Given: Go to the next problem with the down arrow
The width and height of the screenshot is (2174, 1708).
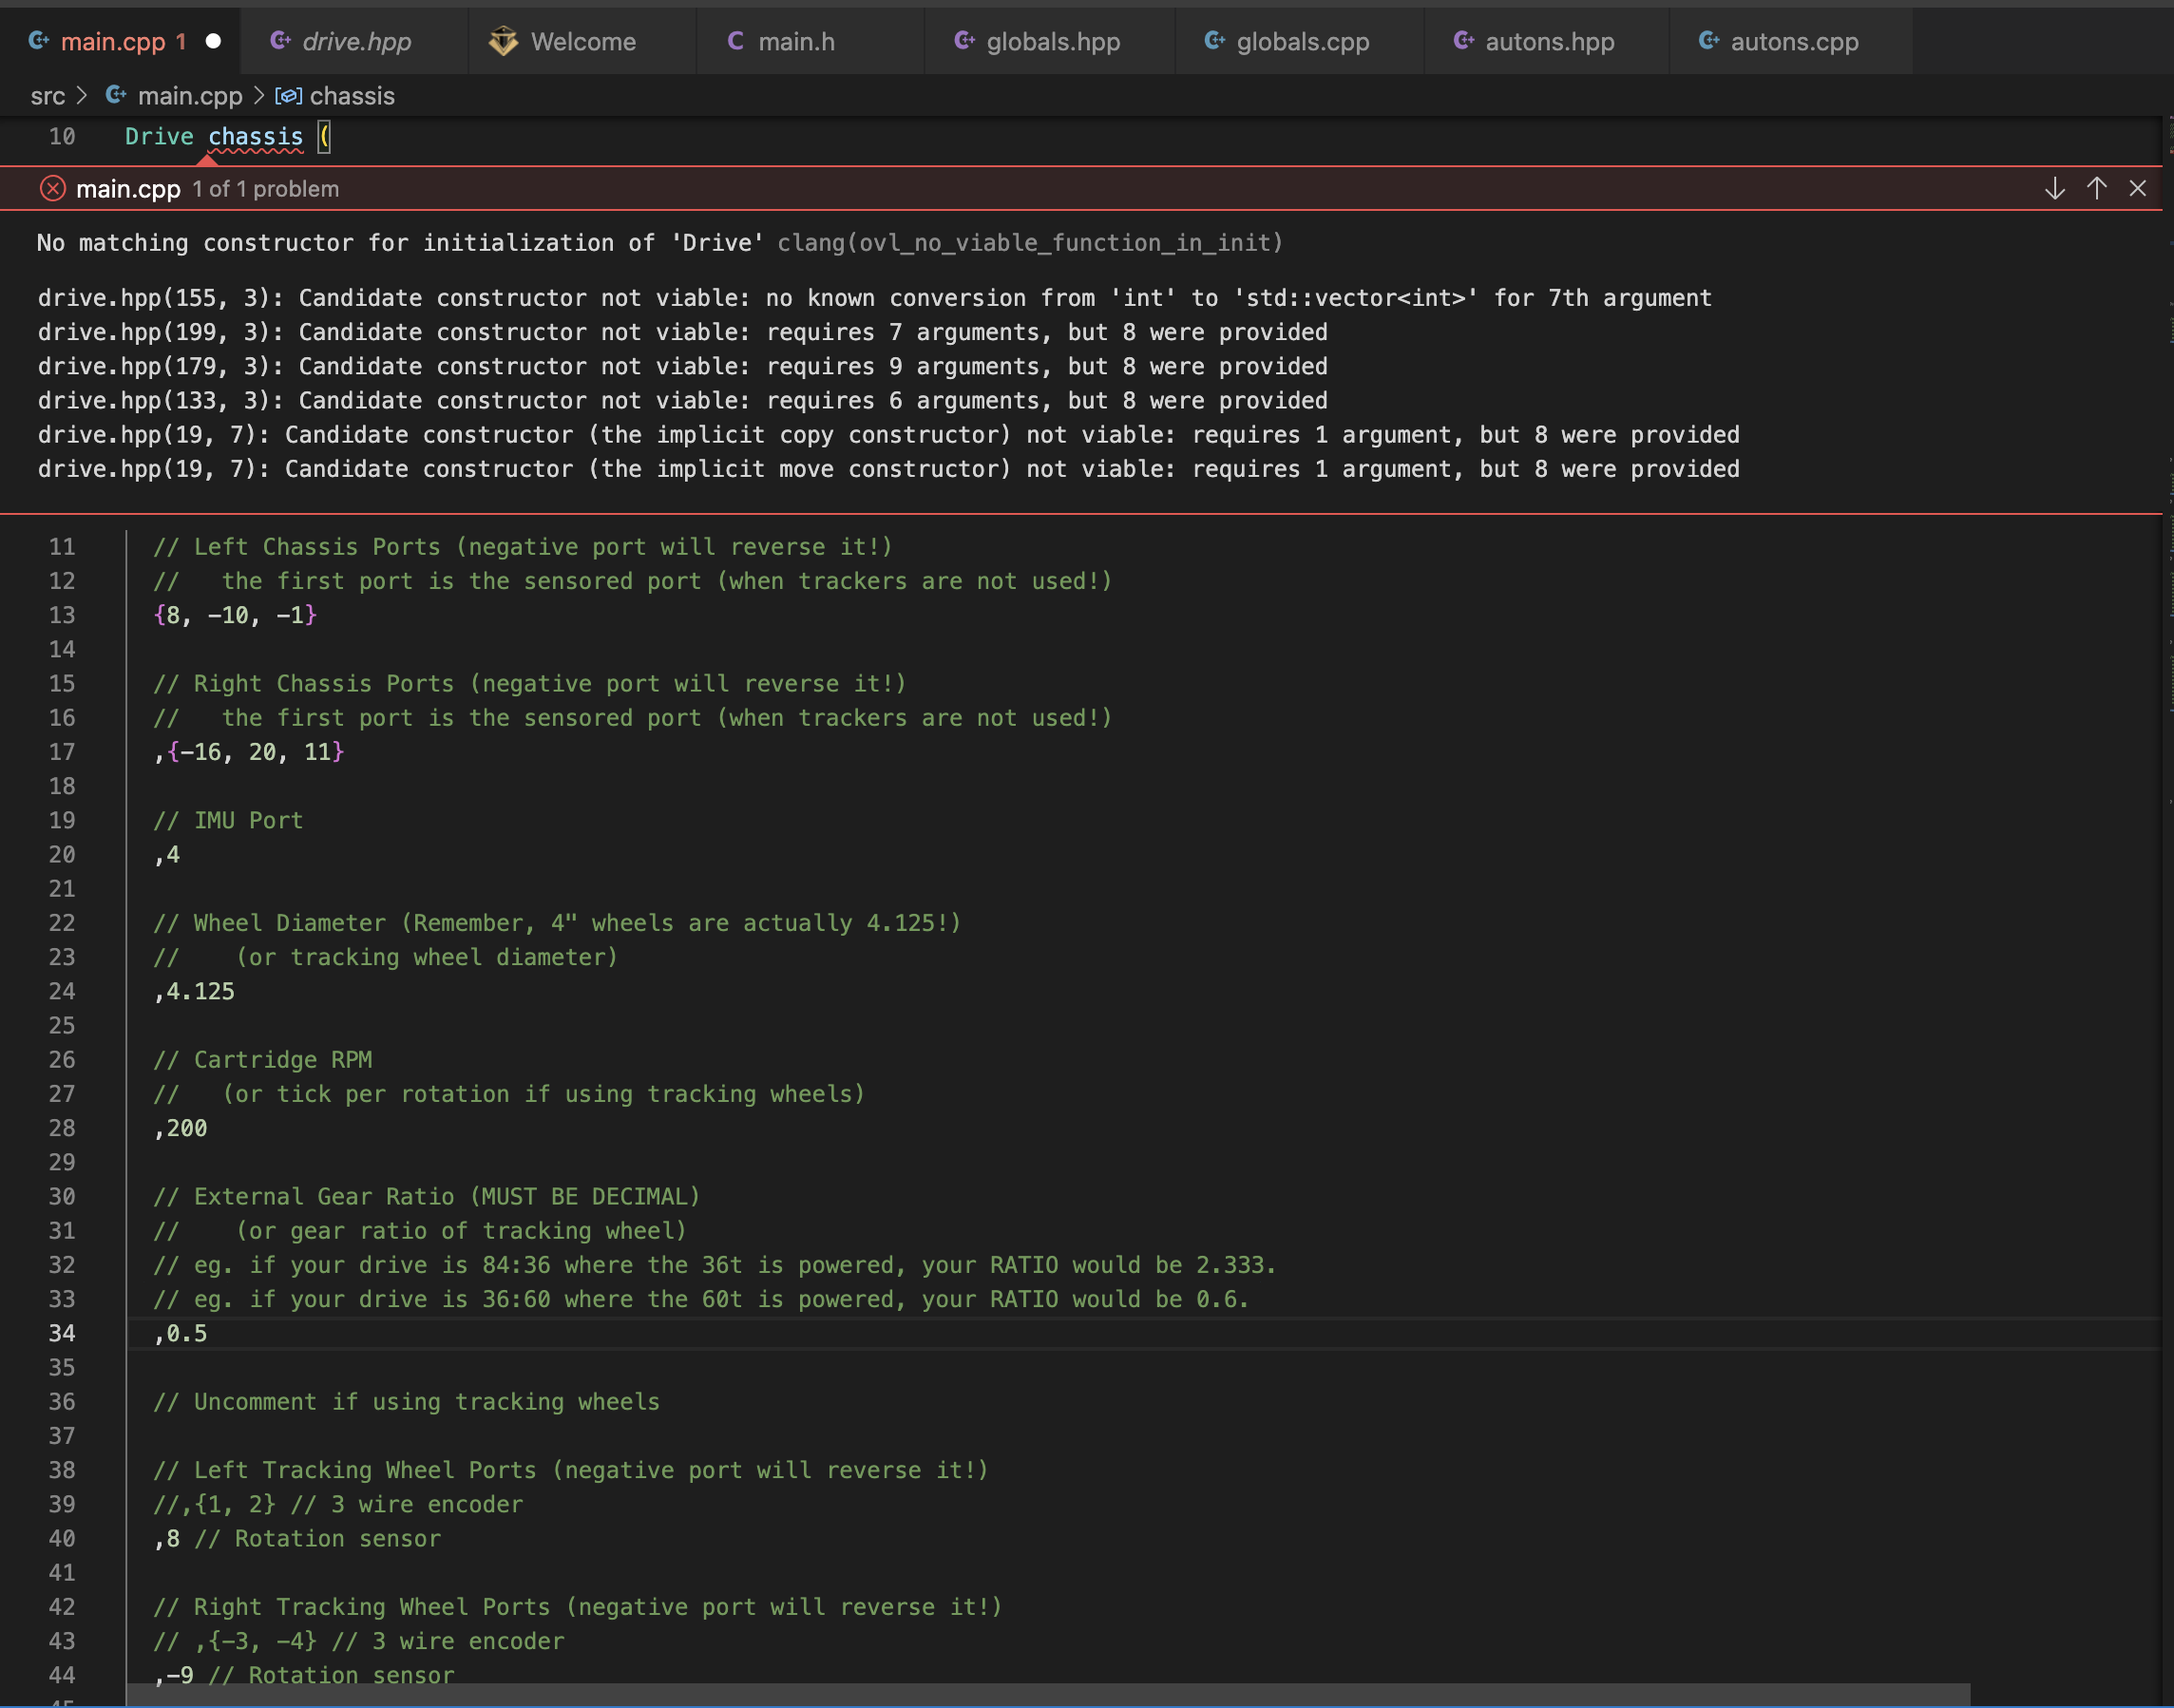Looking at the screenshot, I should [x=2054, y=188].
